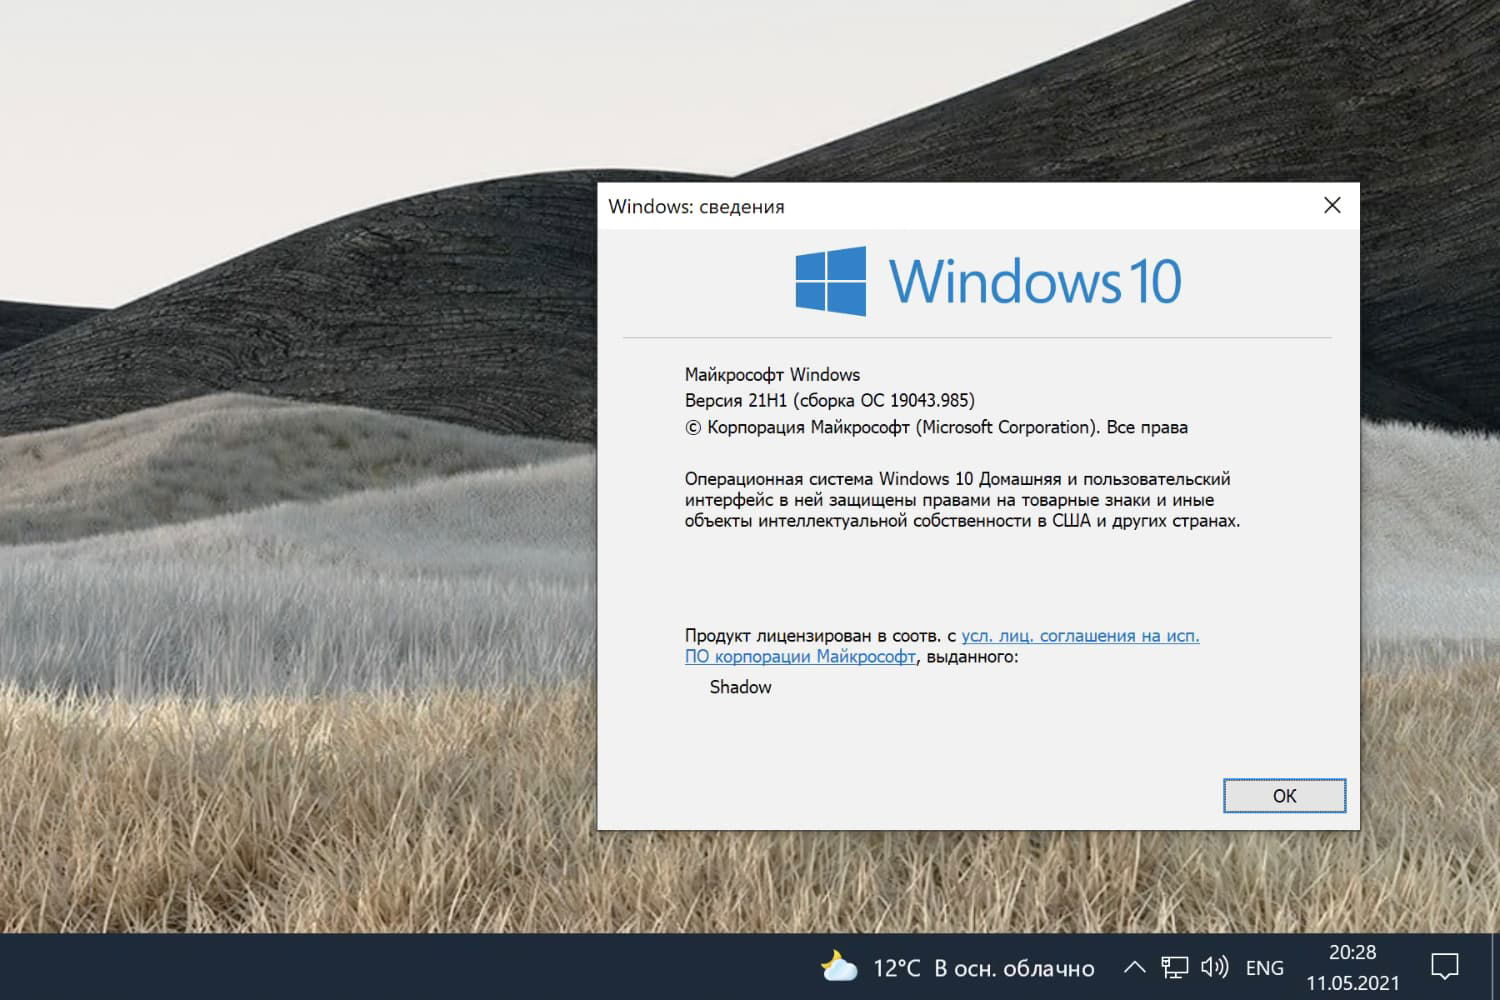Select the Shadow licensee name text
The height and width of the screenshot is (1000, 1500).
(x=740, y=687)
